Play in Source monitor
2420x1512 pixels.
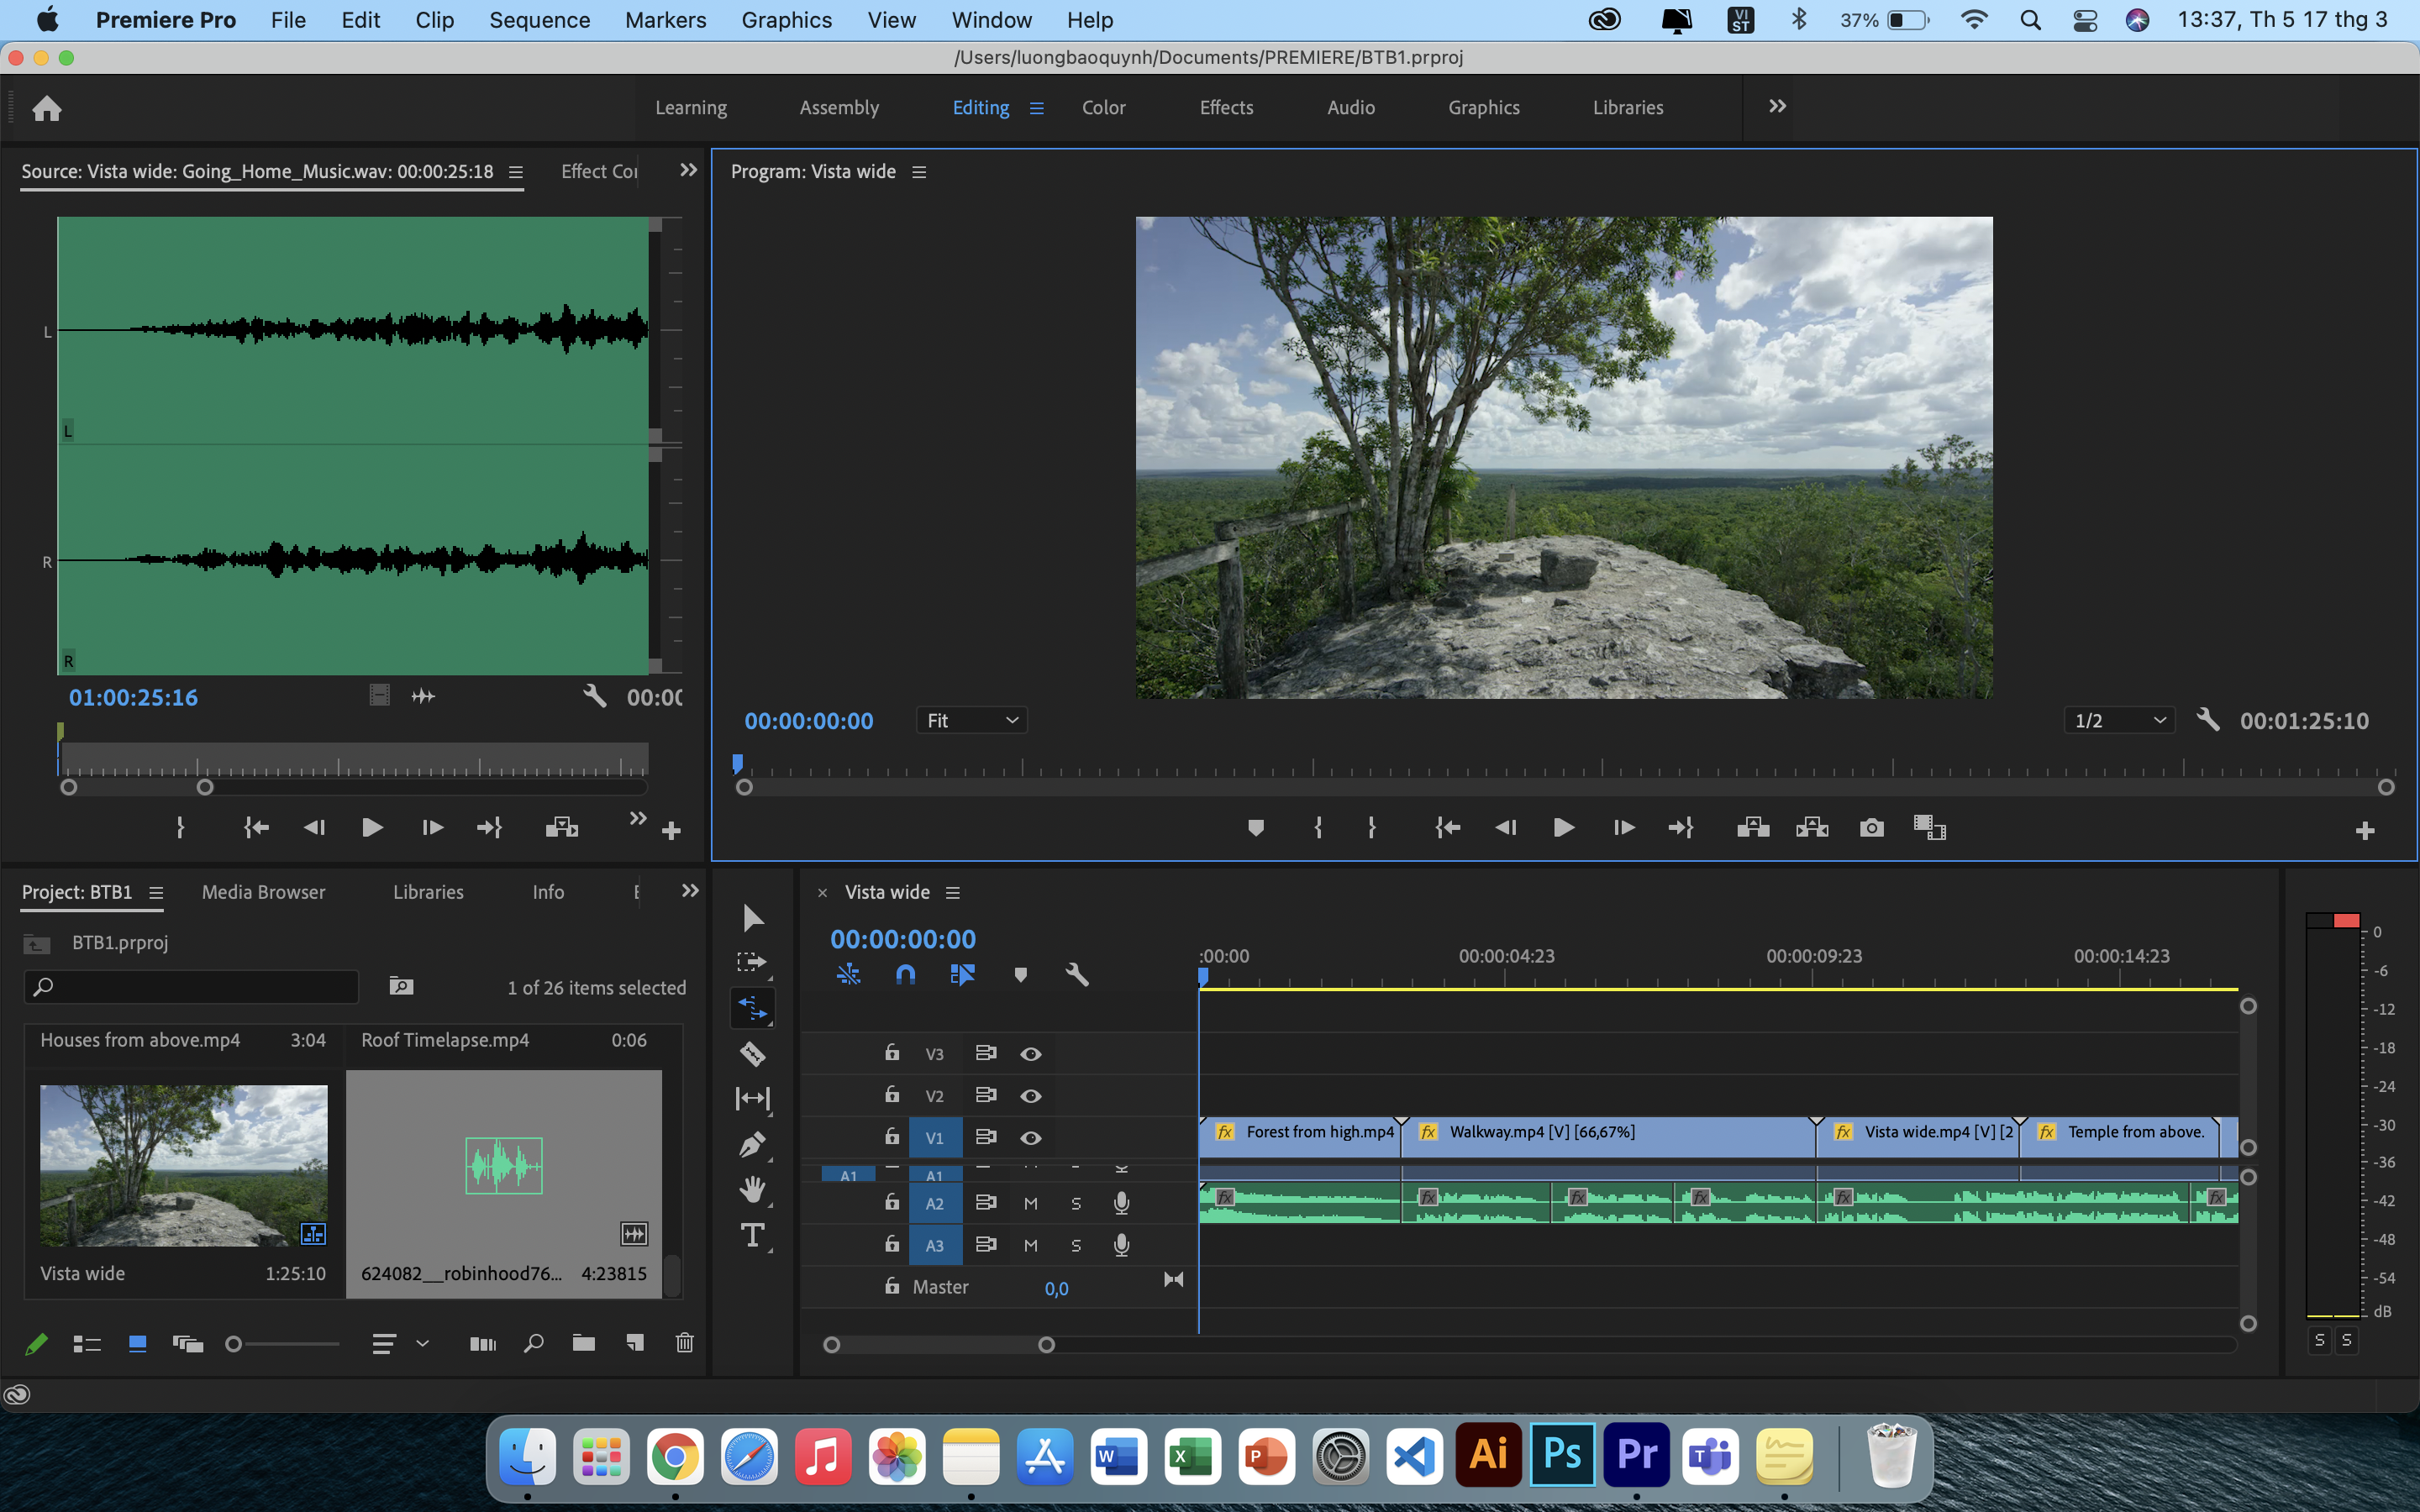point(372,828)
